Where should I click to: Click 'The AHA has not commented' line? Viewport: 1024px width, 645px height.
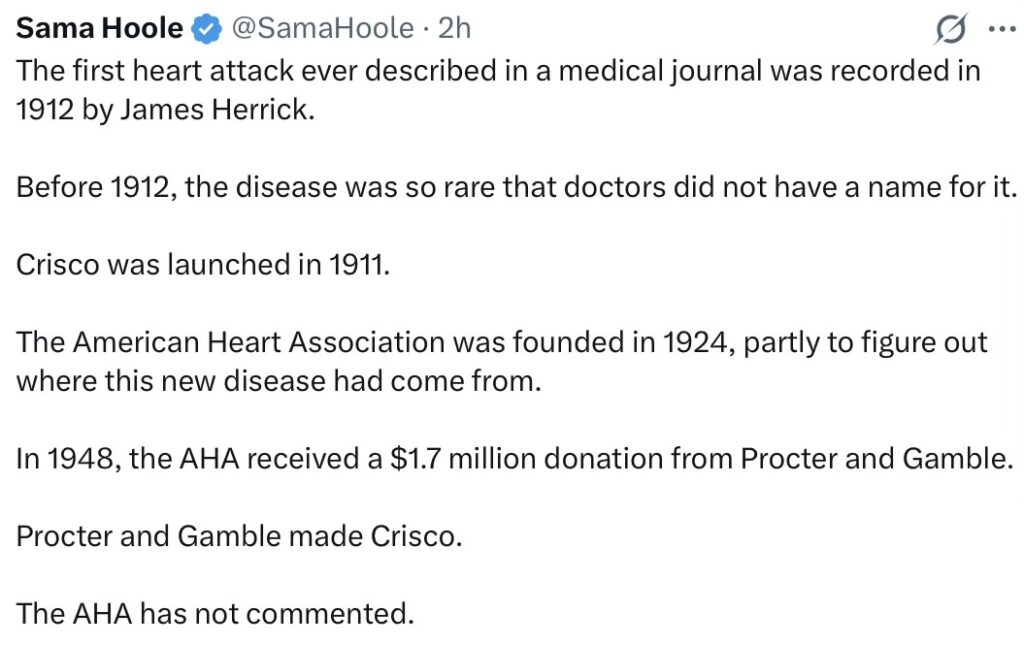(x=215, y=613)
